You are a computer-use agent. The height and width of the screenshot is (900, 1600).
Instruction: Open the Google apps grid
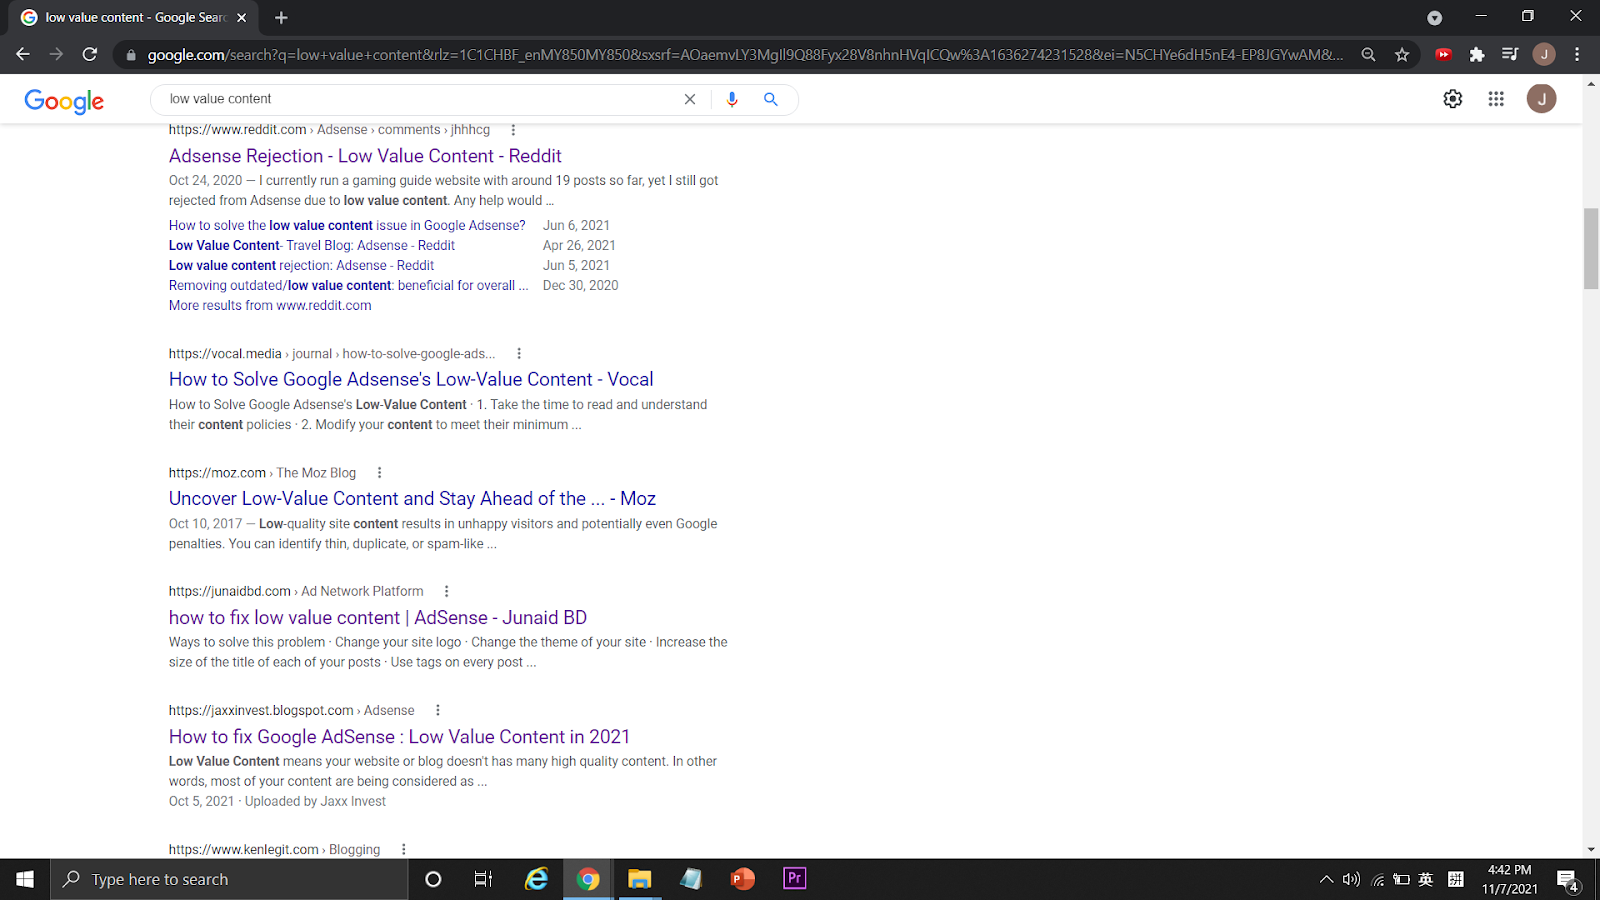tap(1496, 99)
